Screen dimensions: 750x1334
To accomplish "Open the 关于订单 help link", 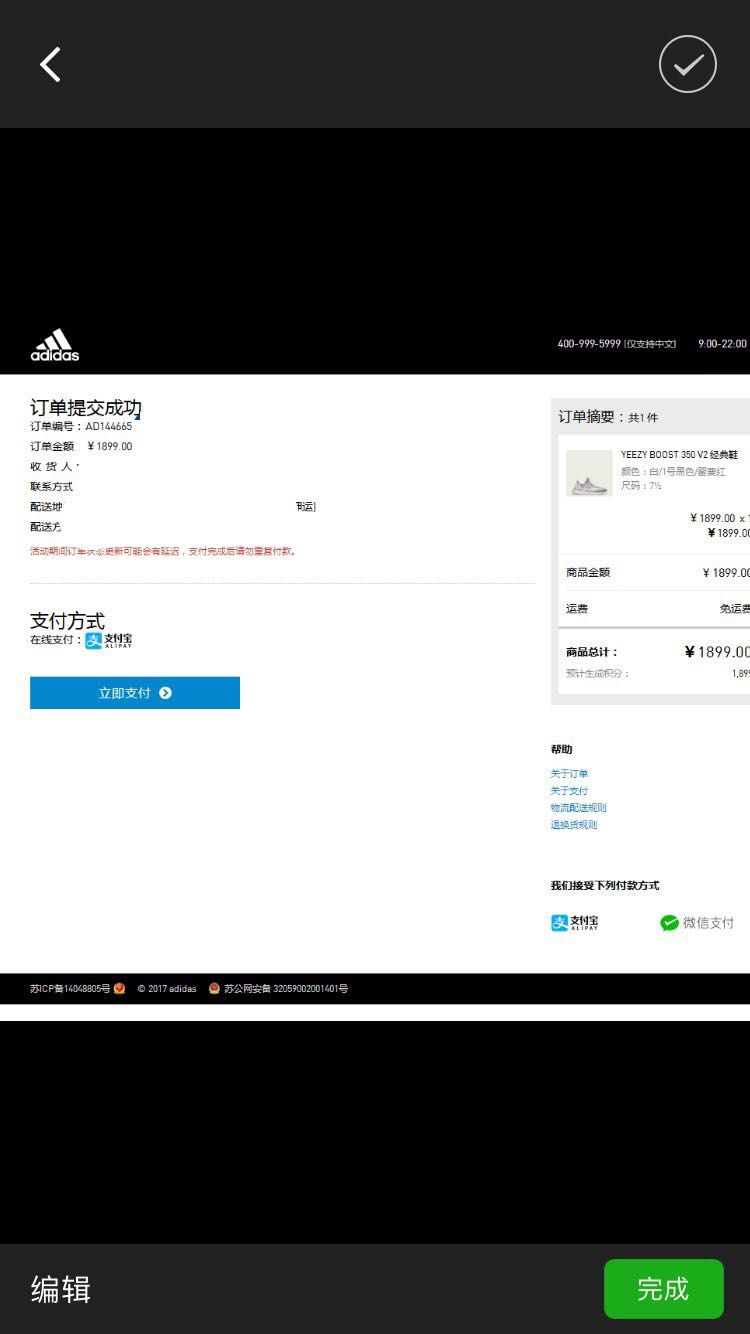I will coord(569,774).
